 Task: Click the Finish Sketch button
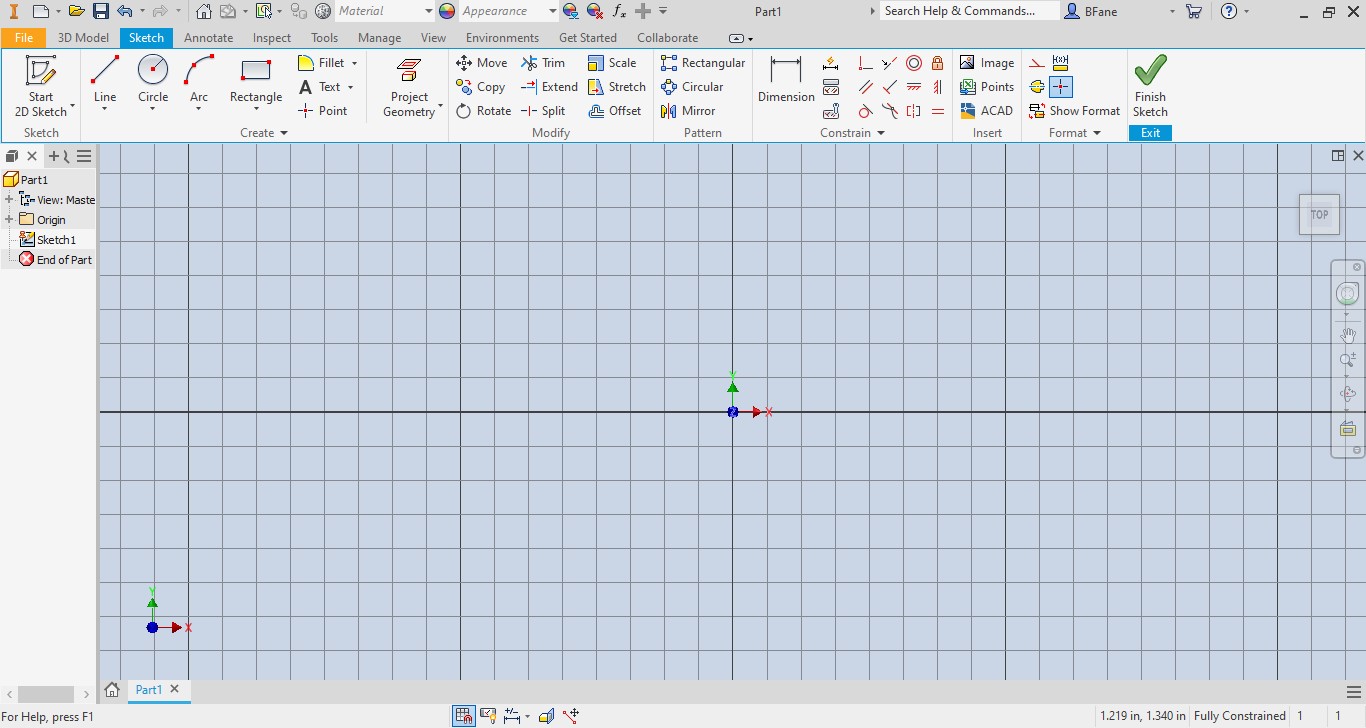point(1149,85)
